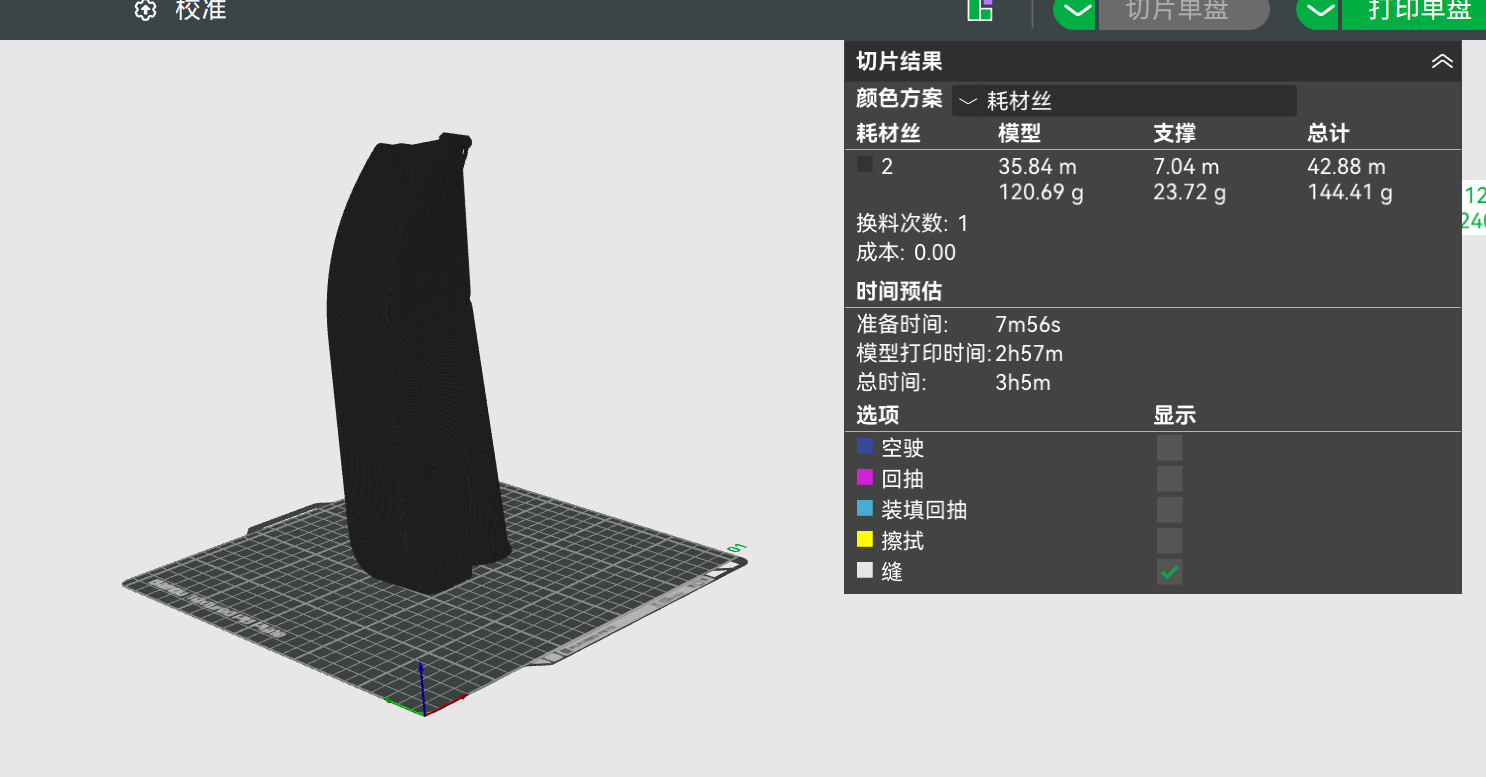Click the 模型 column header
This screenshot has height=777, width=1486.
(1019, 133)
